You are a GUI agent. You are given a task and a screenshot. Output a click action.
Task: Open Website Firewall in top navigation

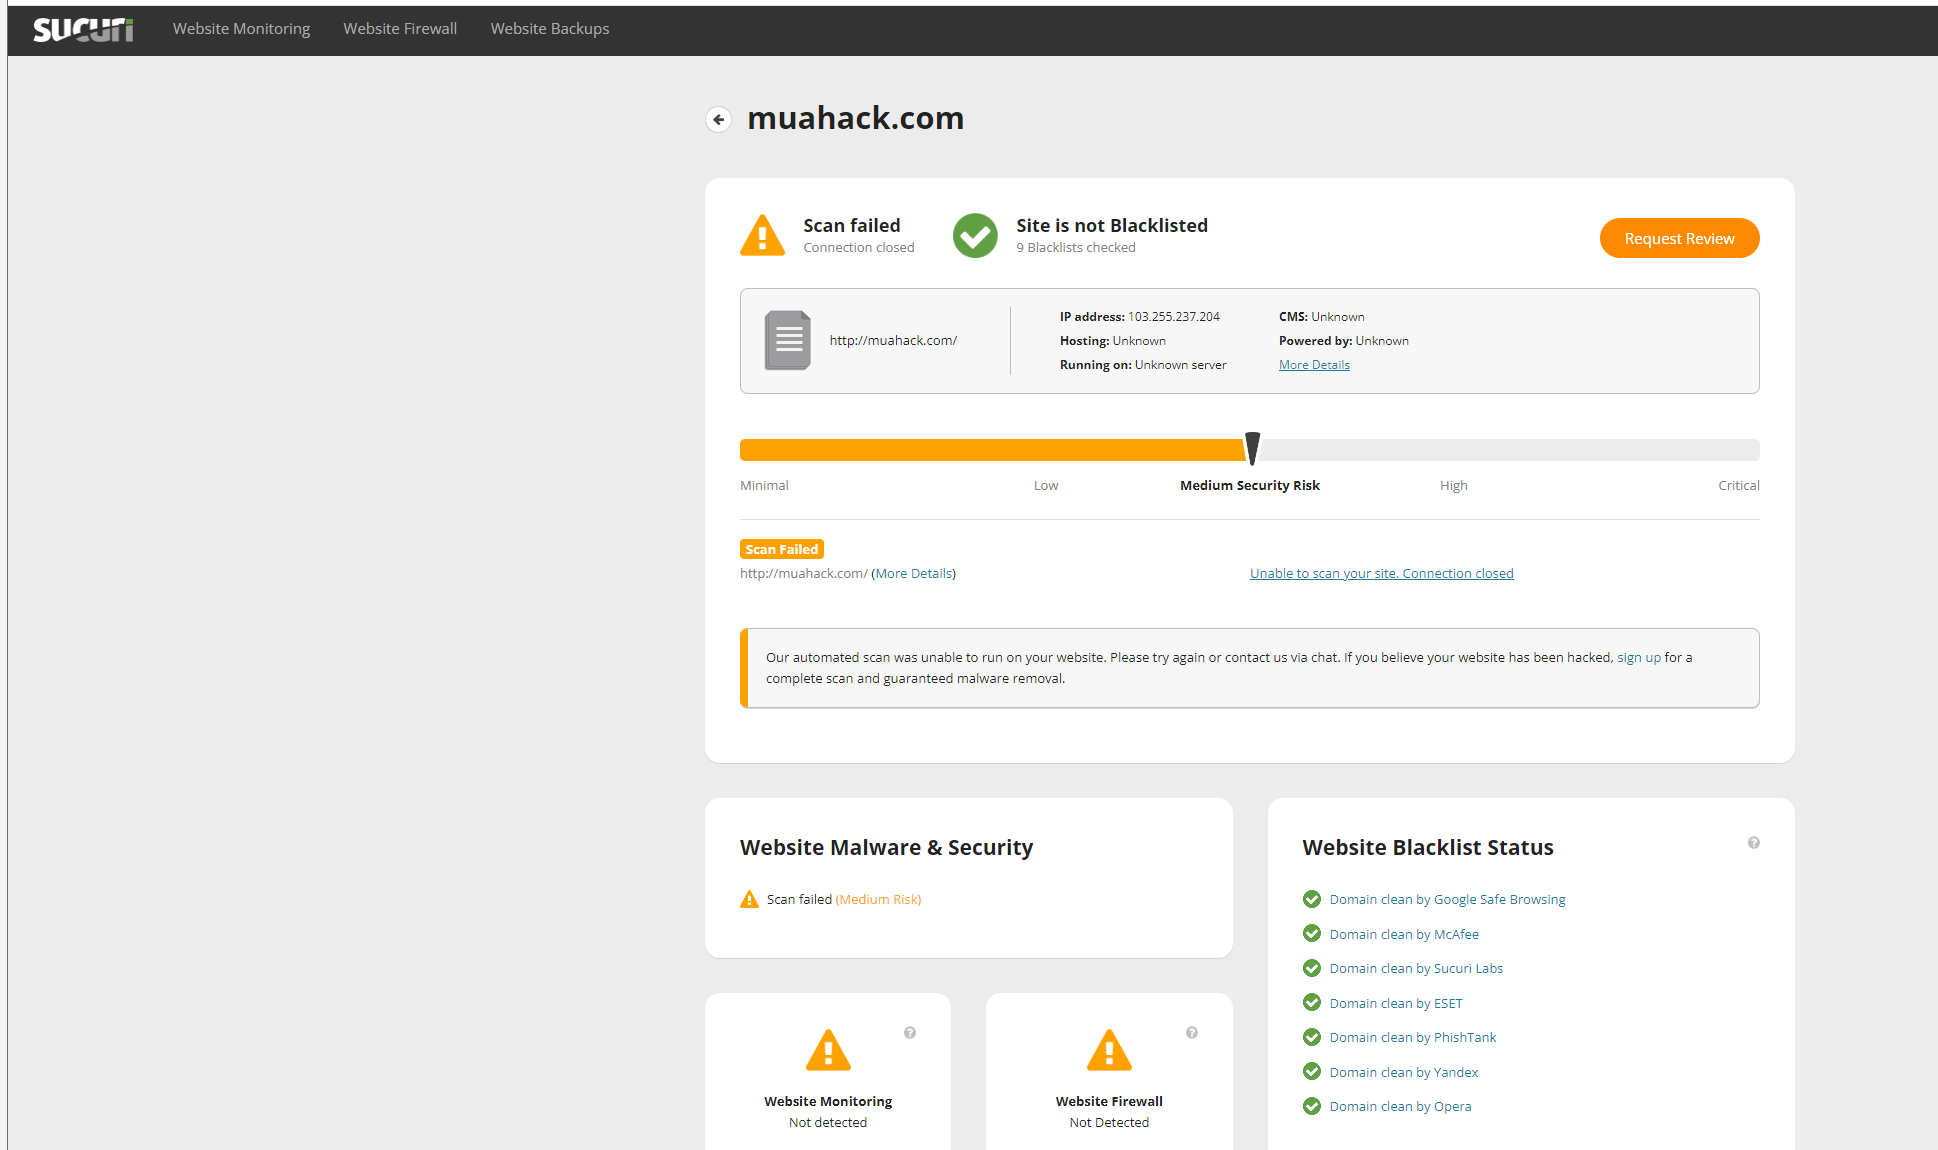[x=400, y=29]
